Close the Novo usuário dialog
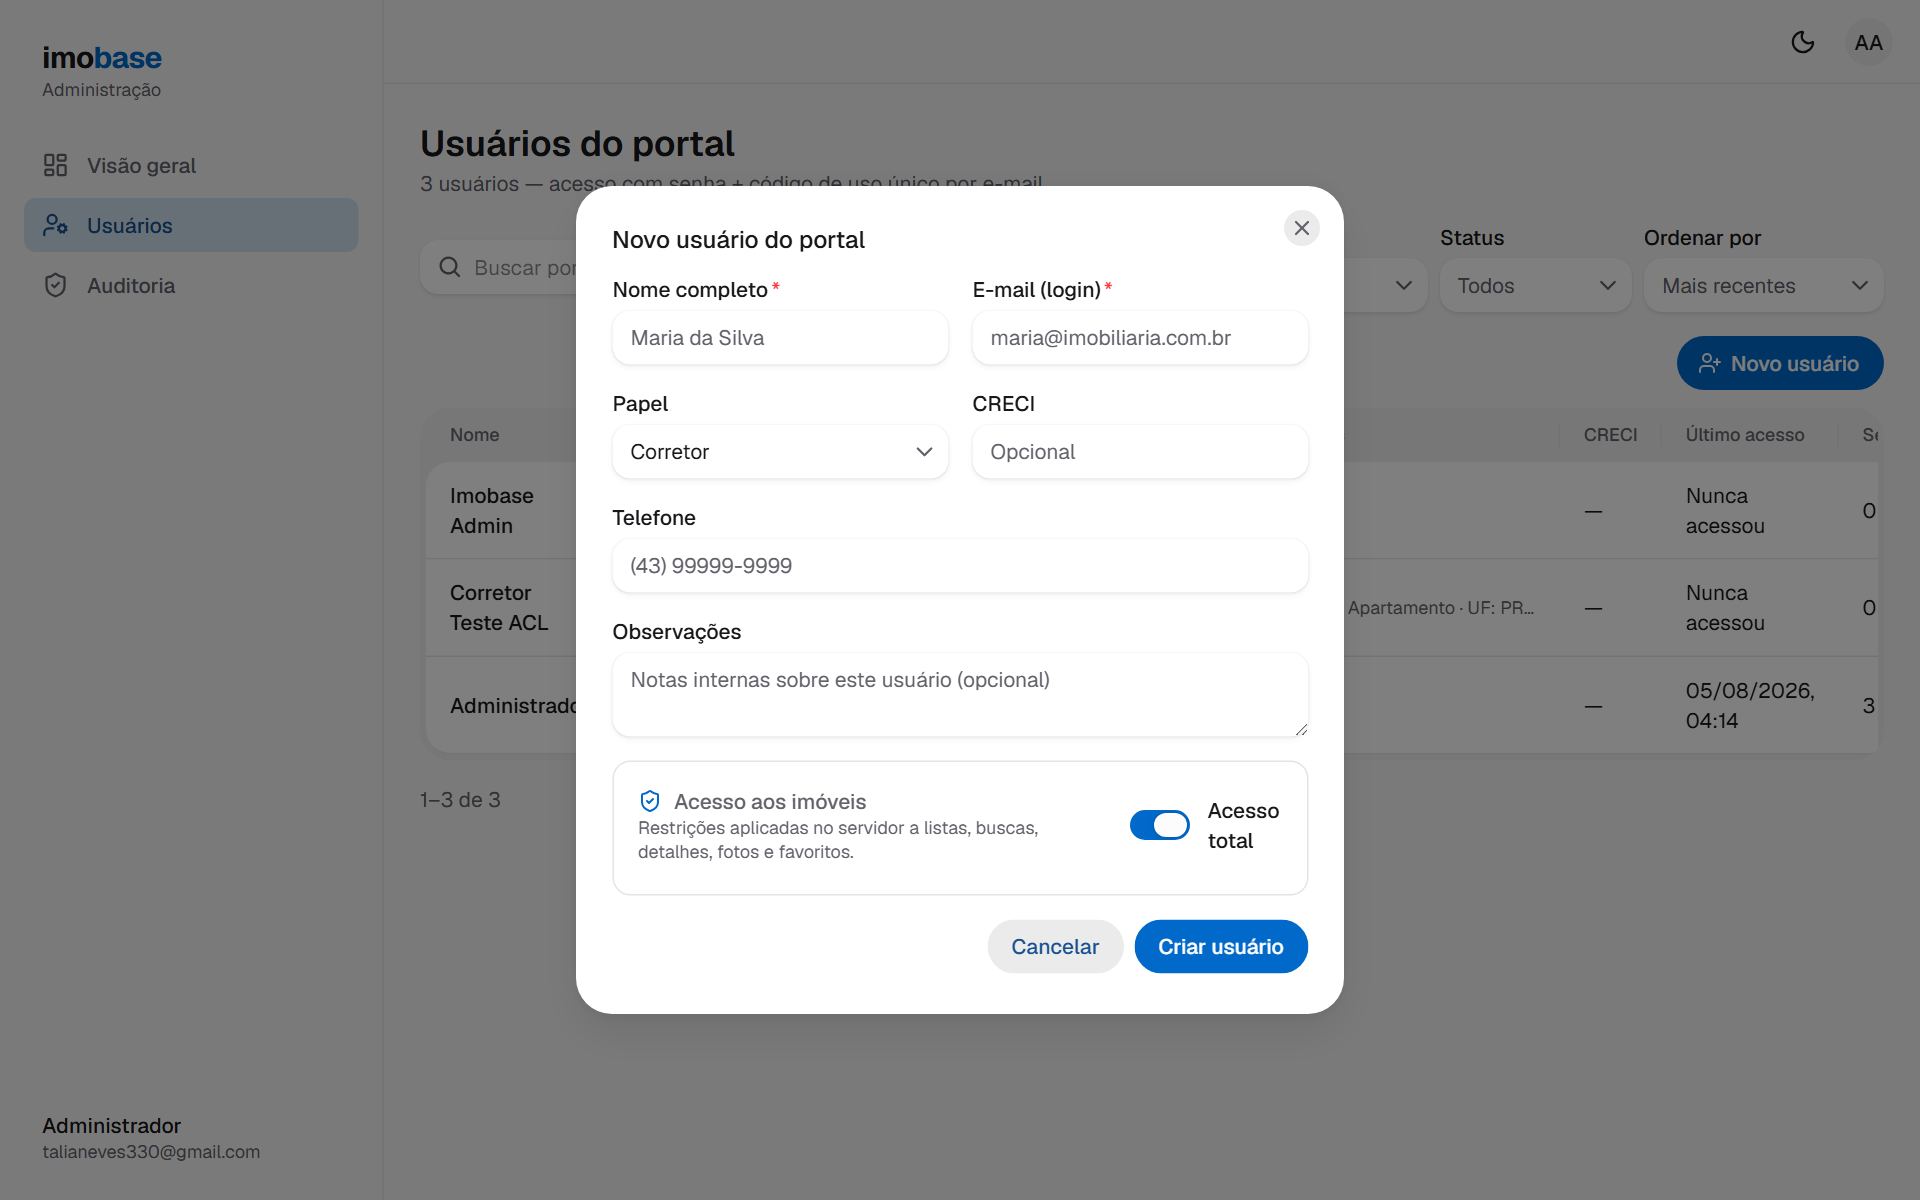 tap(1301, 228)
